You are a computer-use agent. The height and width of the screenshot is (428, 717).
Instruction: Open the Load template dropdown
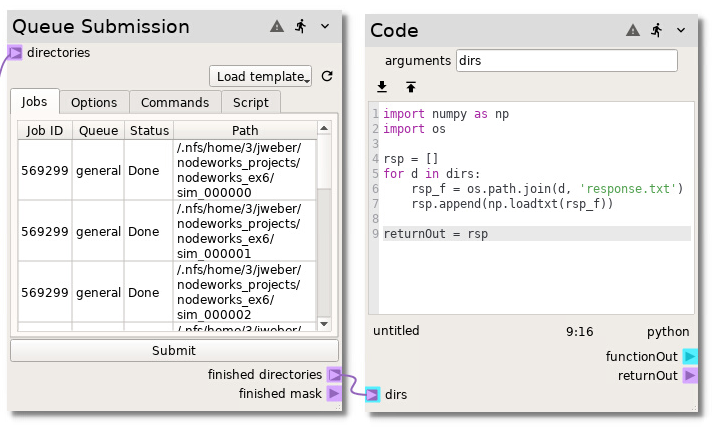(261, 77)
